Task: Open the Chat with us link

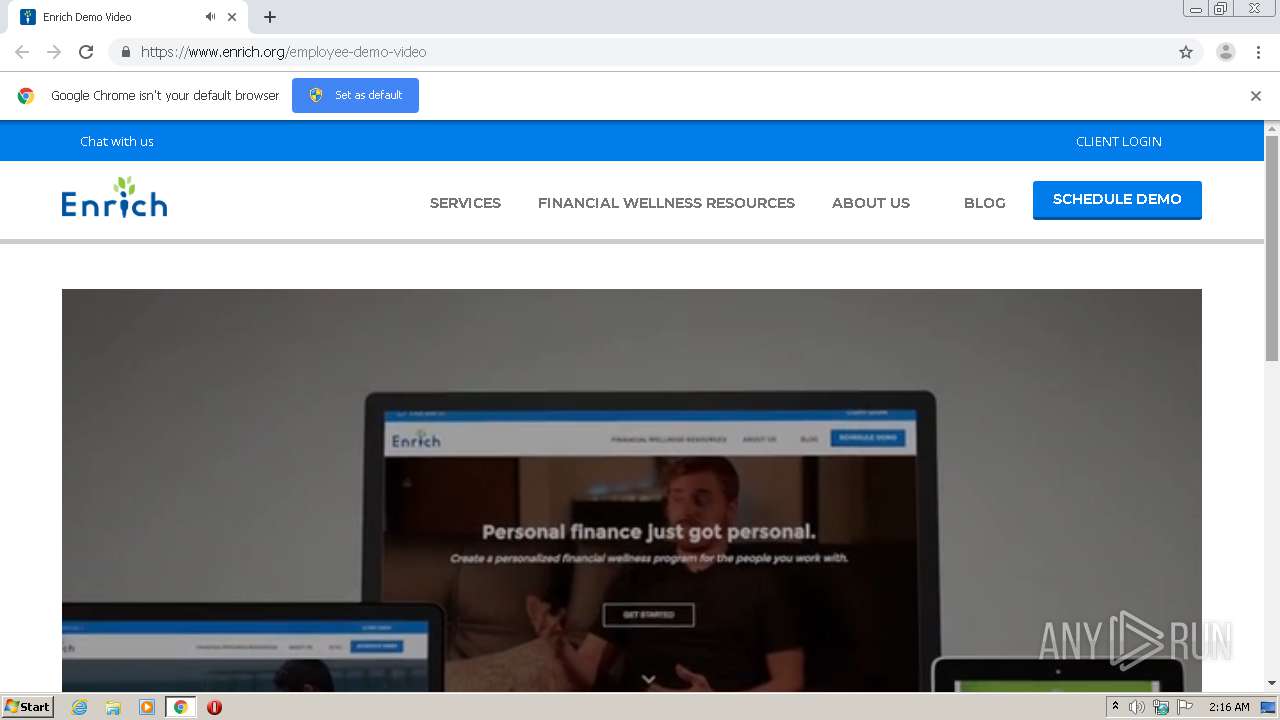Action: 117,141
